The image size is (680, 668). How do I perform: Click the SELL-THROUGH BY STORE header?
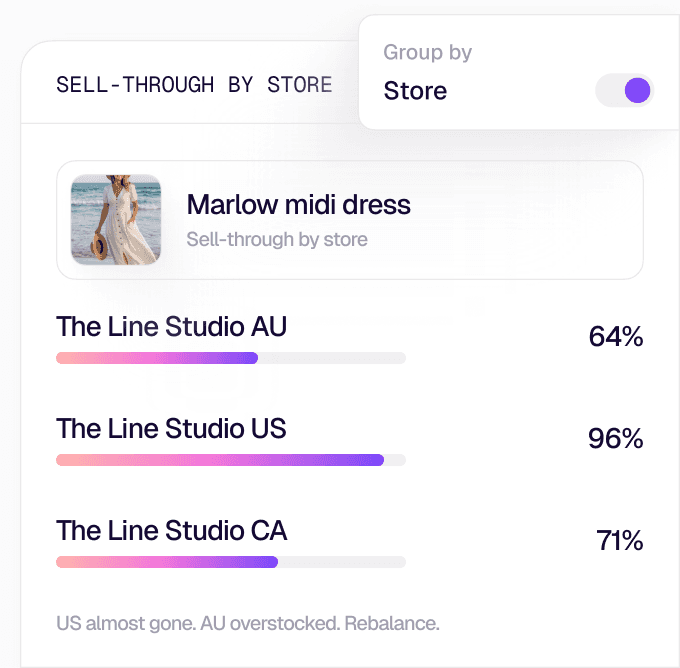pyautogui.click(x=194, y=85)
